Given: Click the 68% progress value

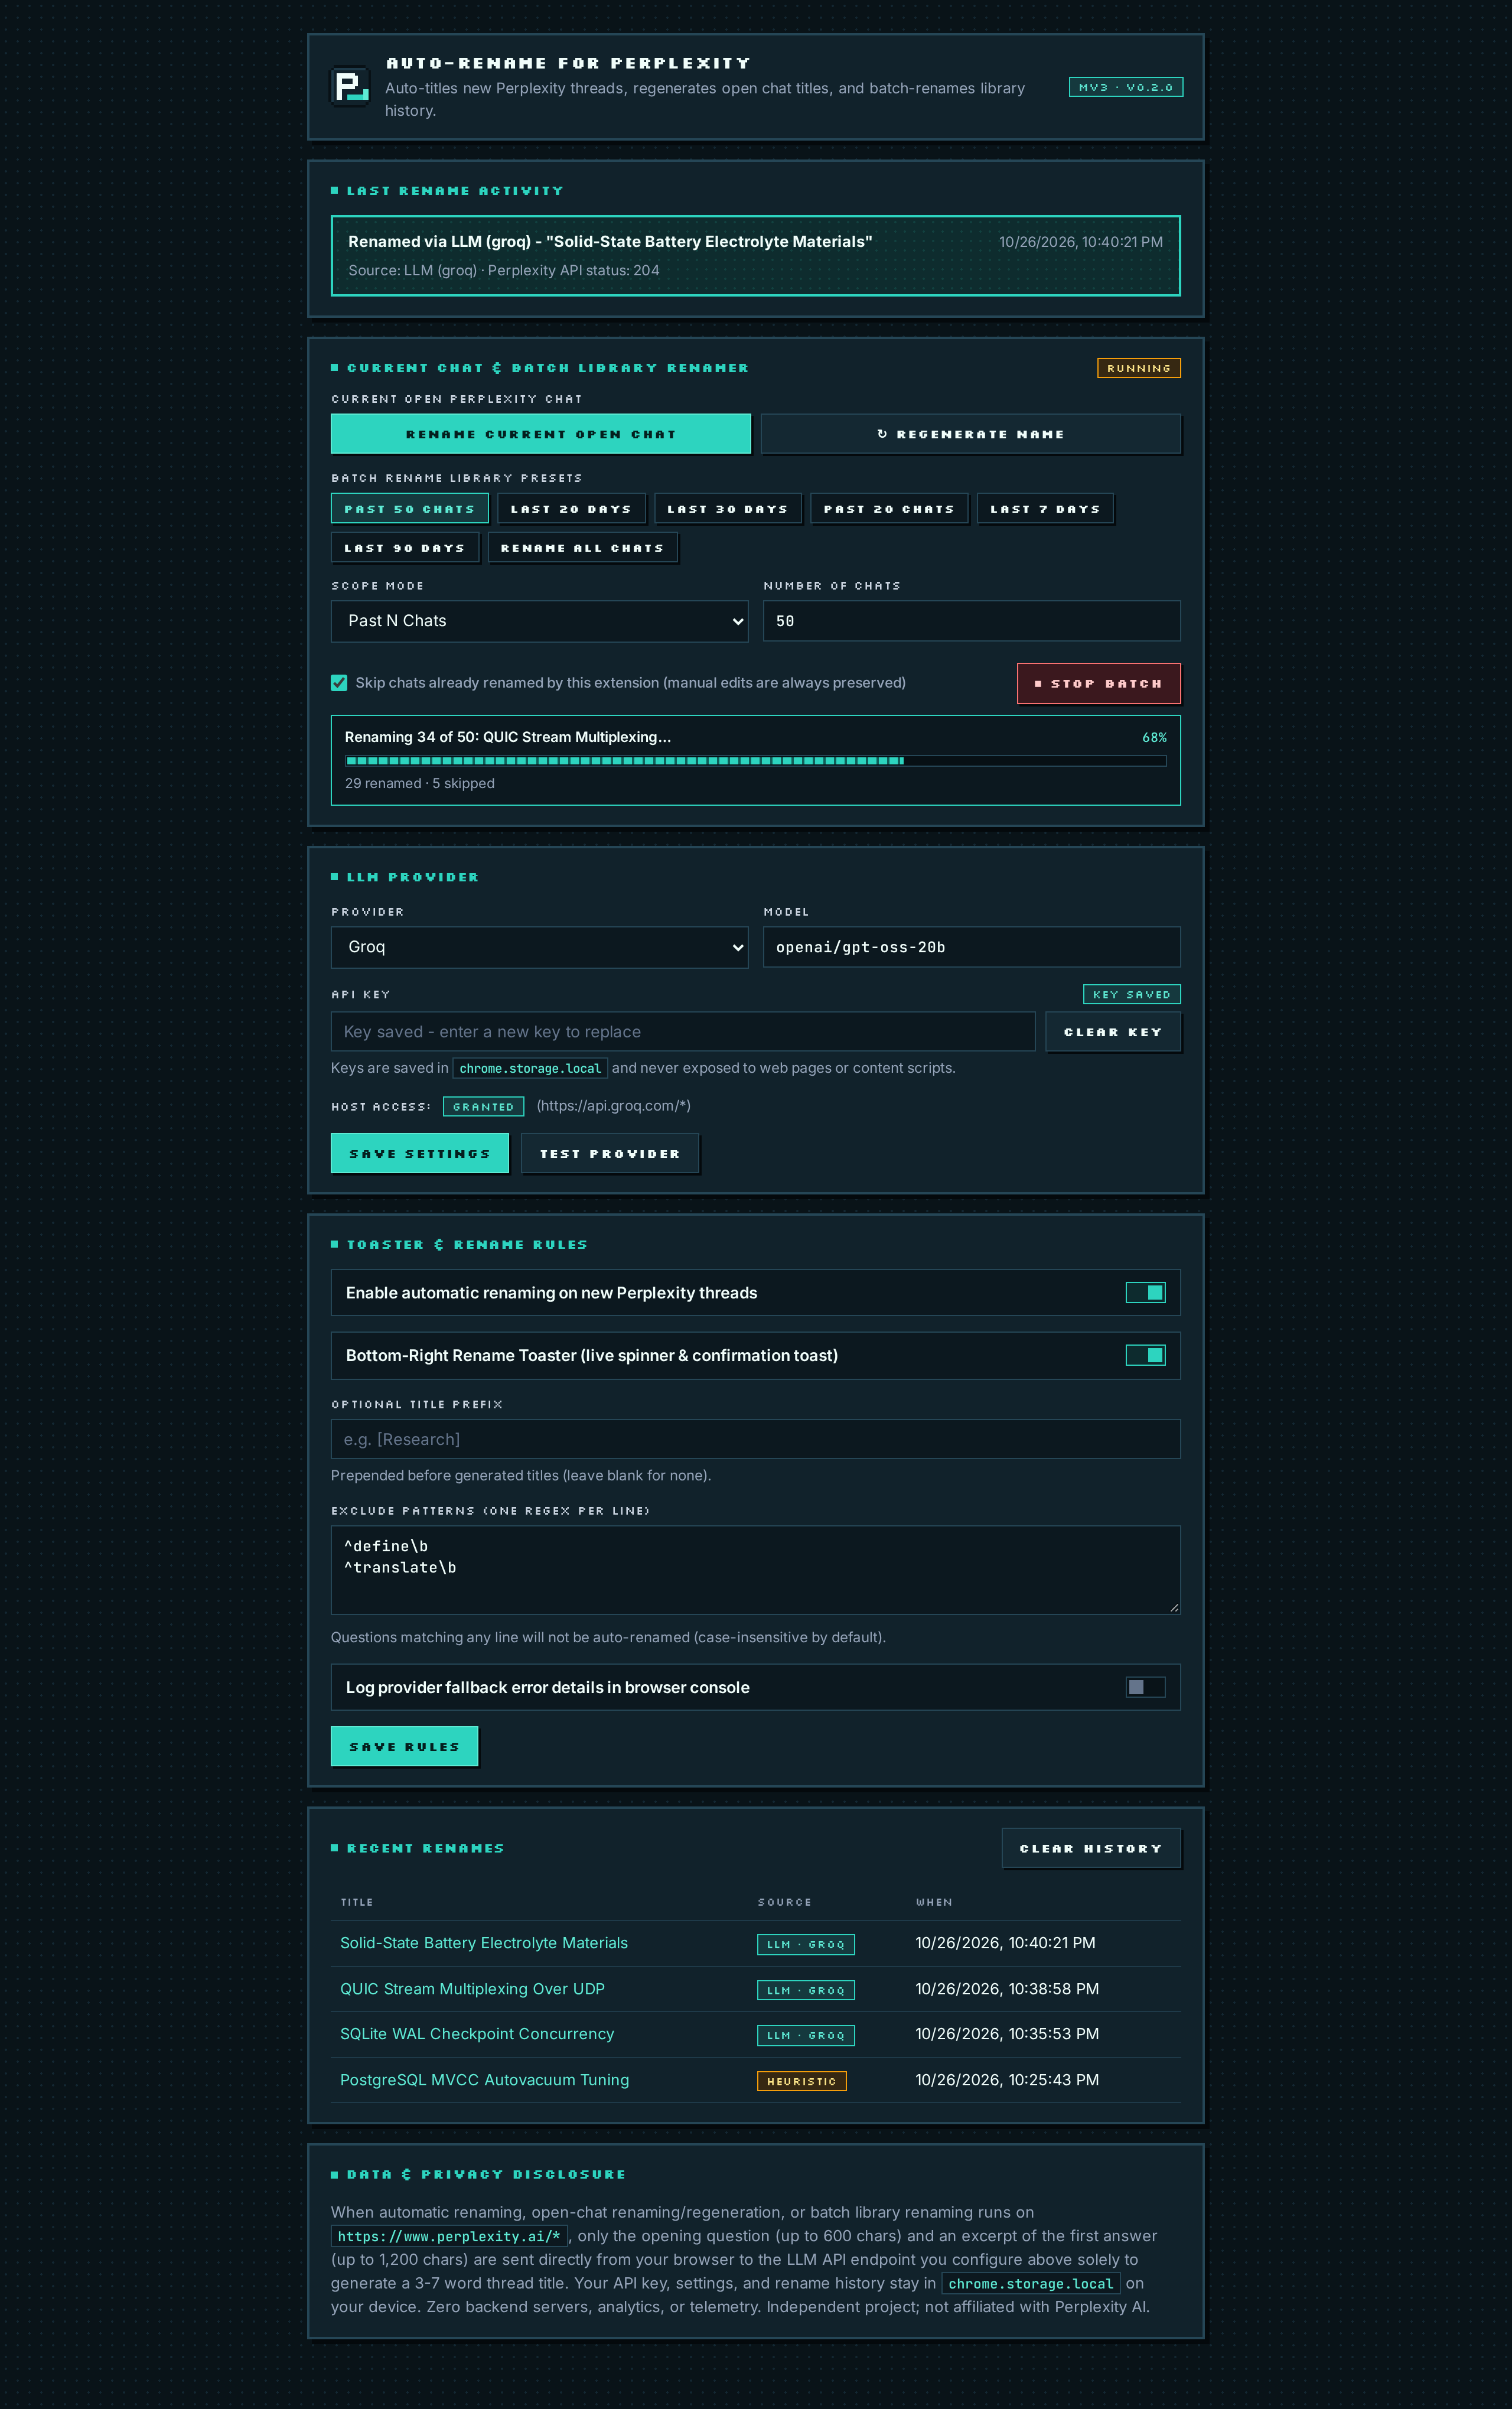Looking at the screenshot, I should pyautogui.click(x=1154, y=737).
